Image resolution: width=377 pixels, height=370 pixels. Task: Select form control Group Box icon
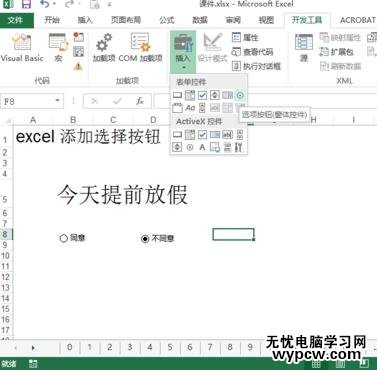pos(177,108)
